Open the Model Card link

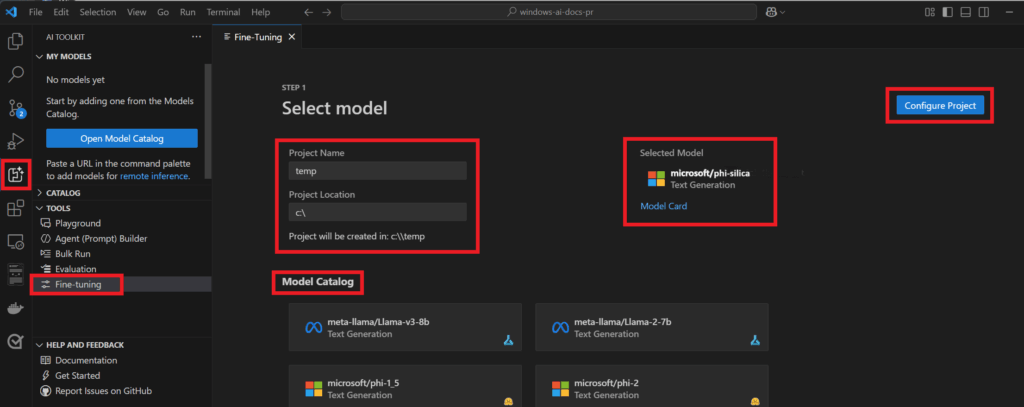point(663,206)
